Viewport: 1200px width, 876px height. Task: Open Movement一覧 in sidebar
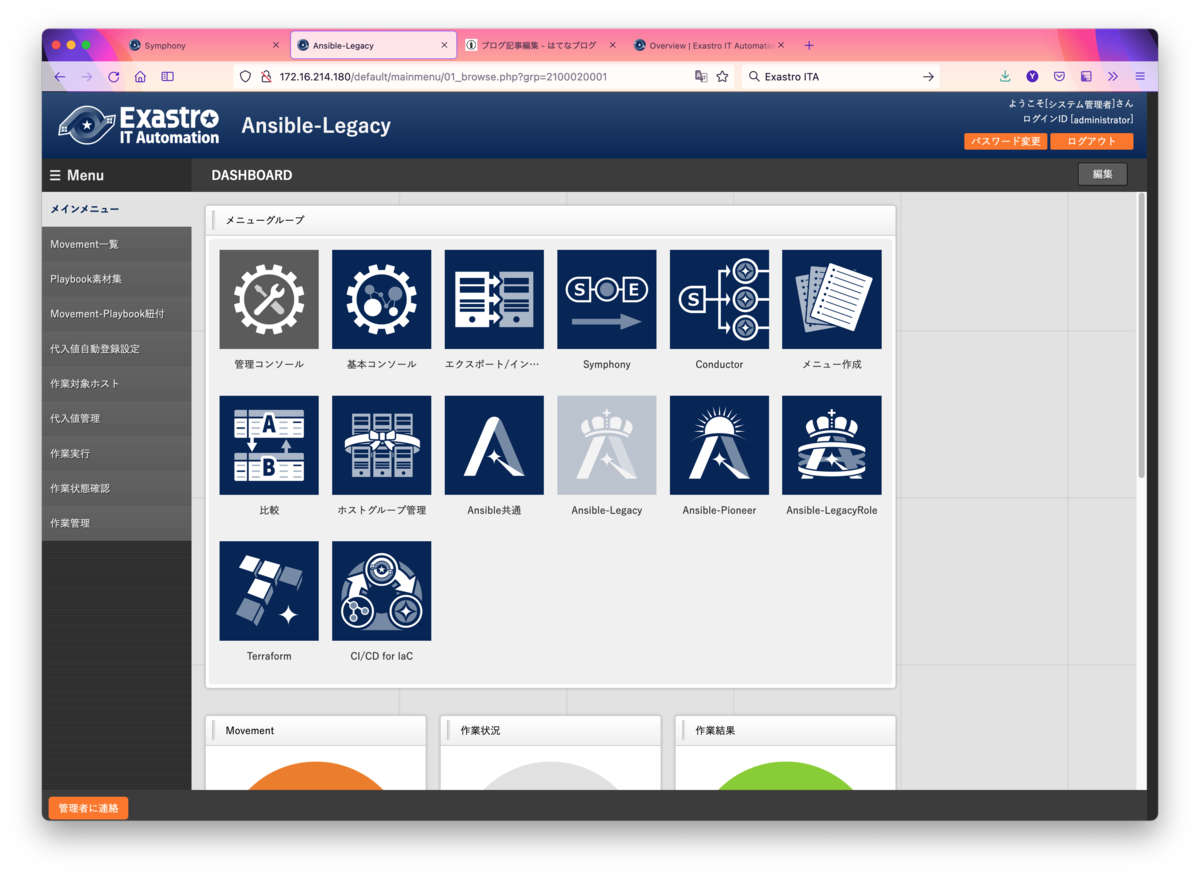116,244
